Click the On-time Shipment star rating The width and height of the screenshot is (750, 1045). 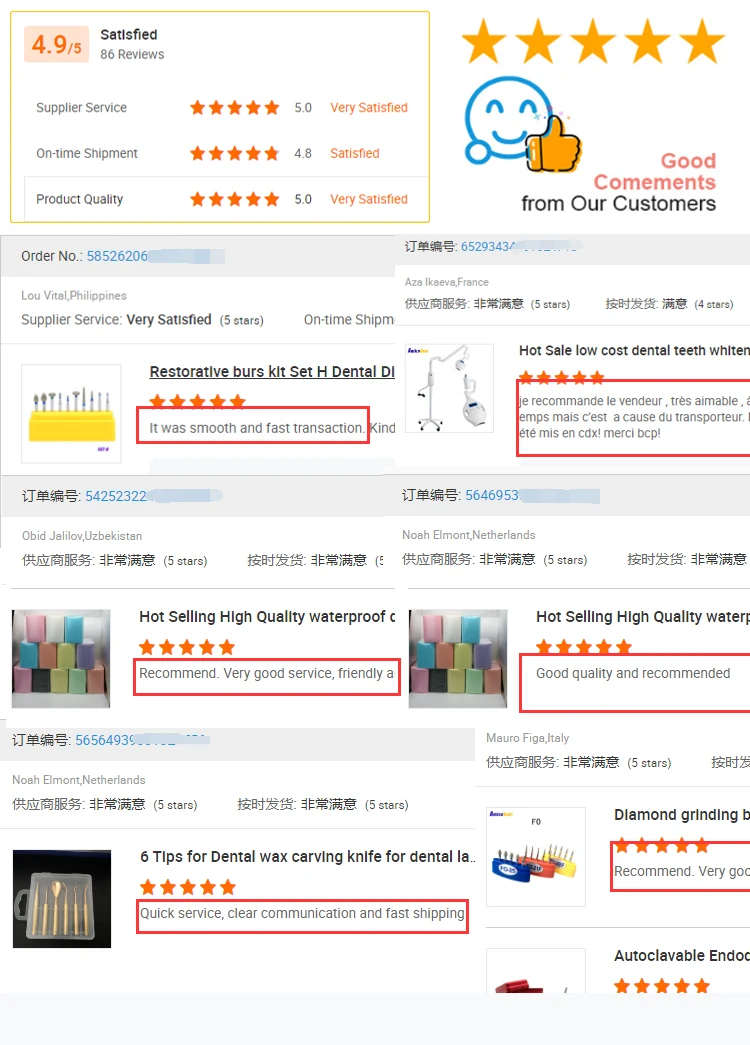pyautogui.click(x=234, y=153)
